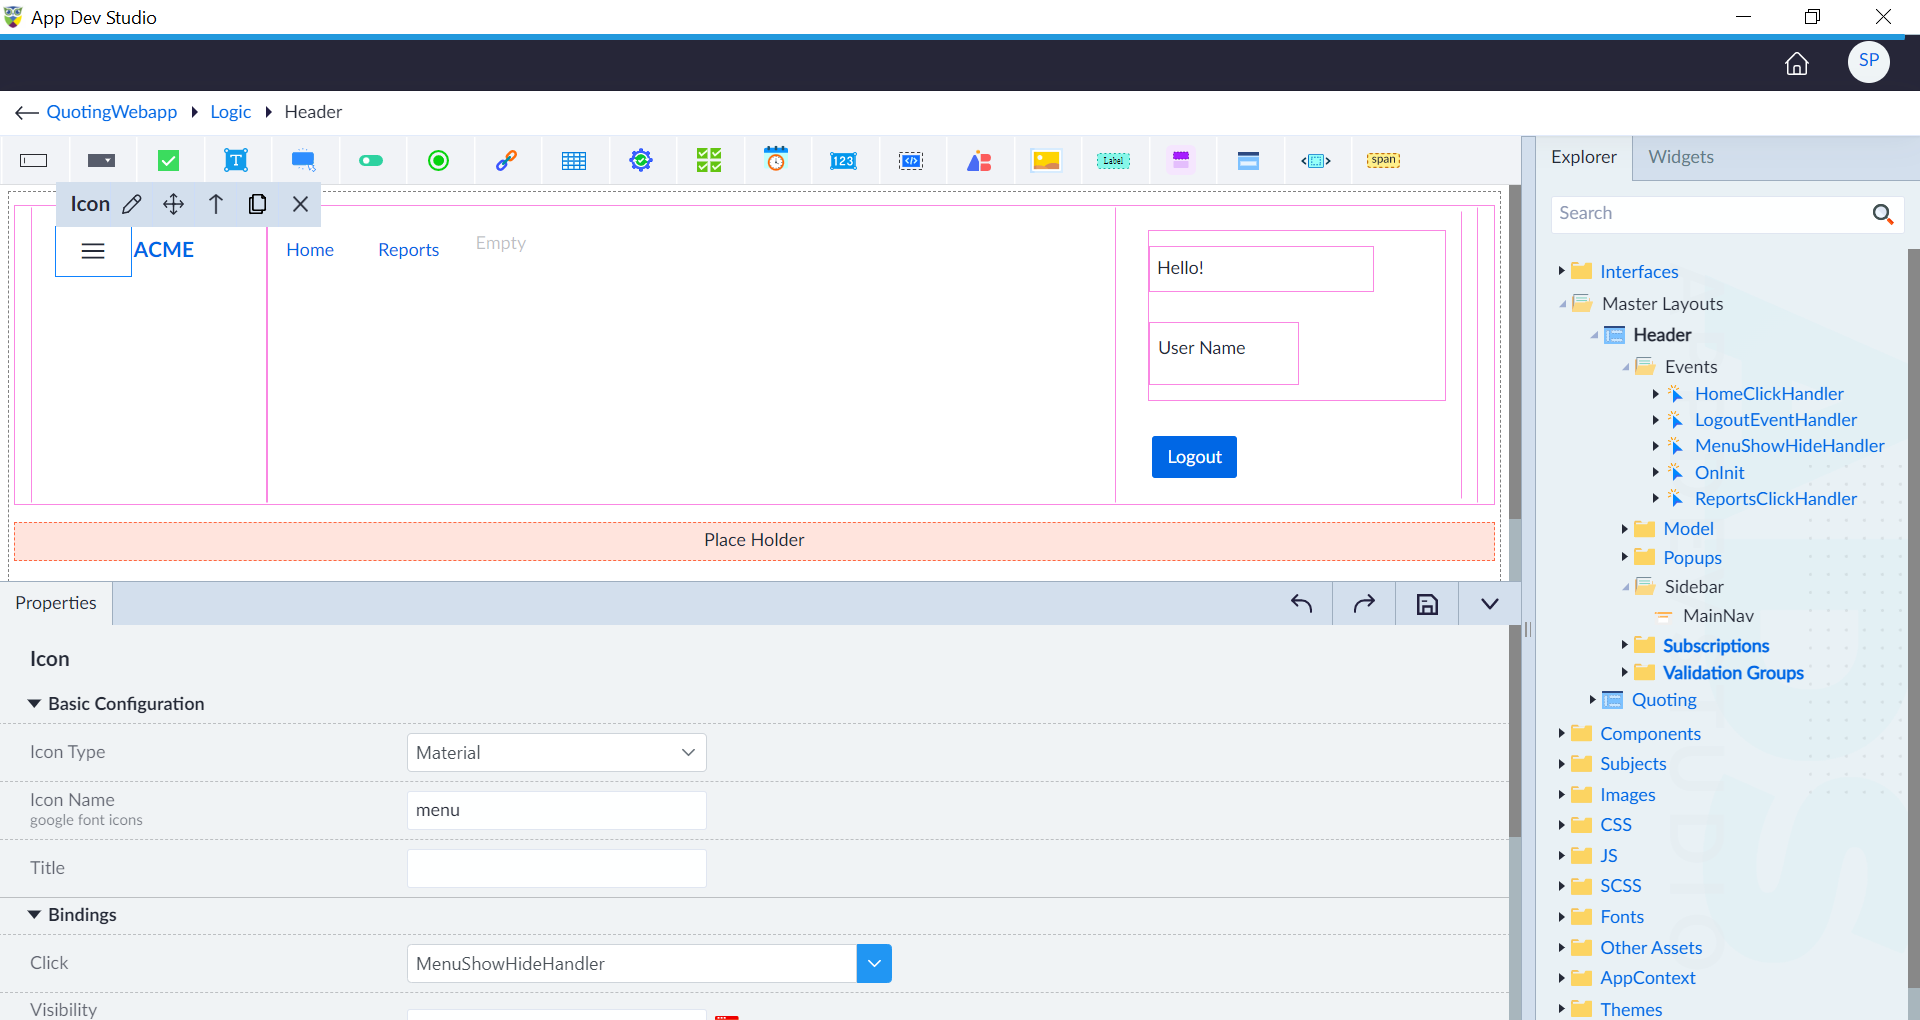Pick the Label widget tool
1920x1020 pixels.
point(1113,160)
